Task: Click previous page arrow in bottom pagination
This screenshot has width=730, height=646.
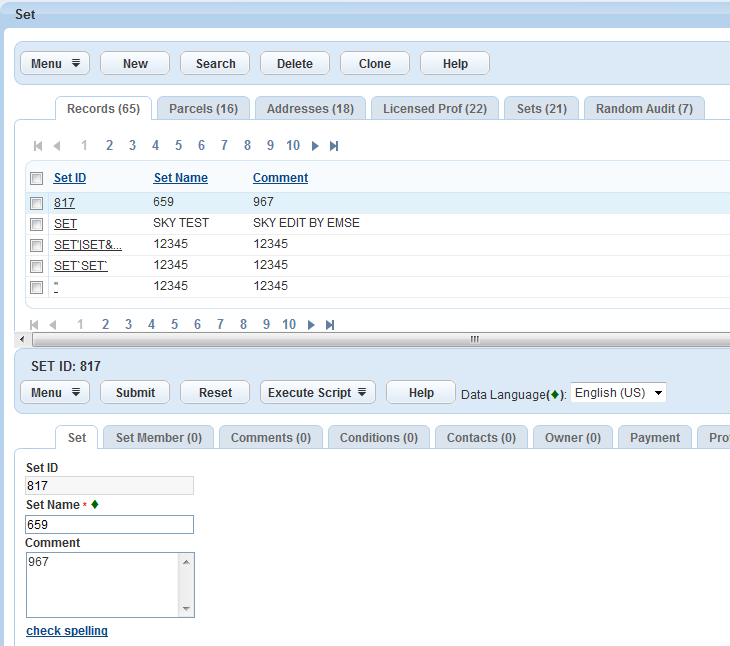Action: tap(53, 325)
